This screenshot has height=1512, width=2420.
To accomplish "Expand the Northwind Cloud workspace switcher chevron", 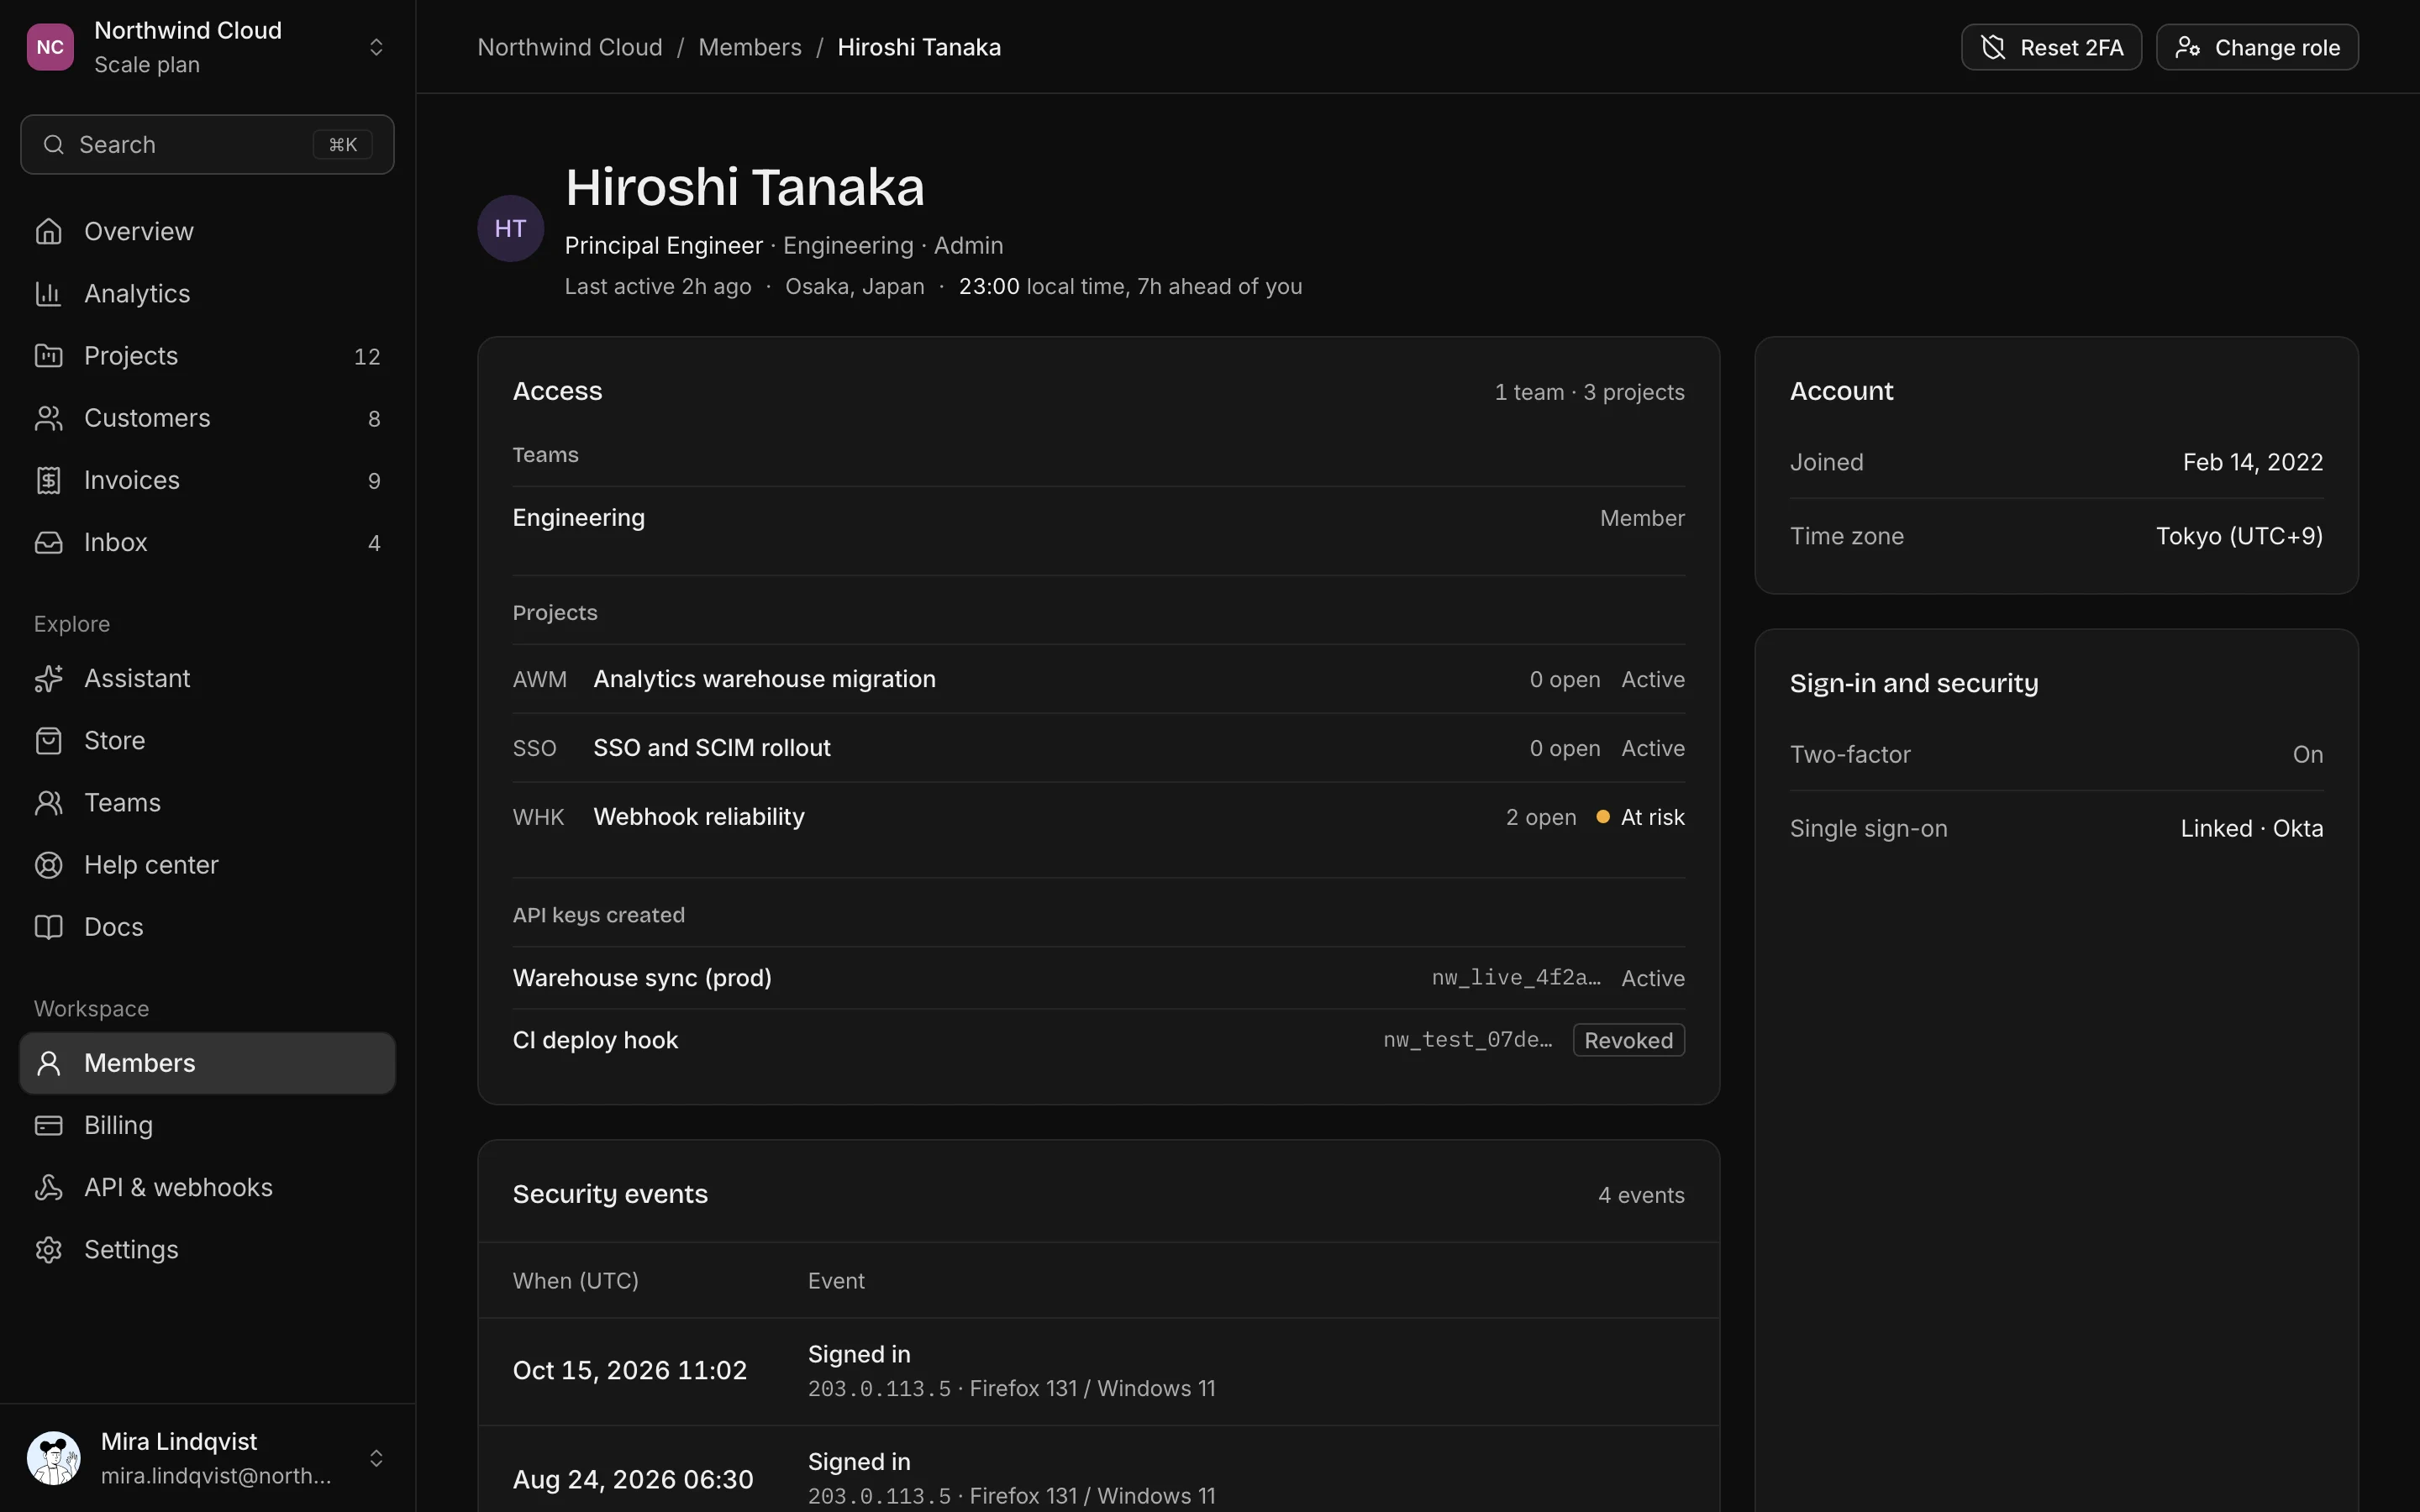I will [376, 47].
